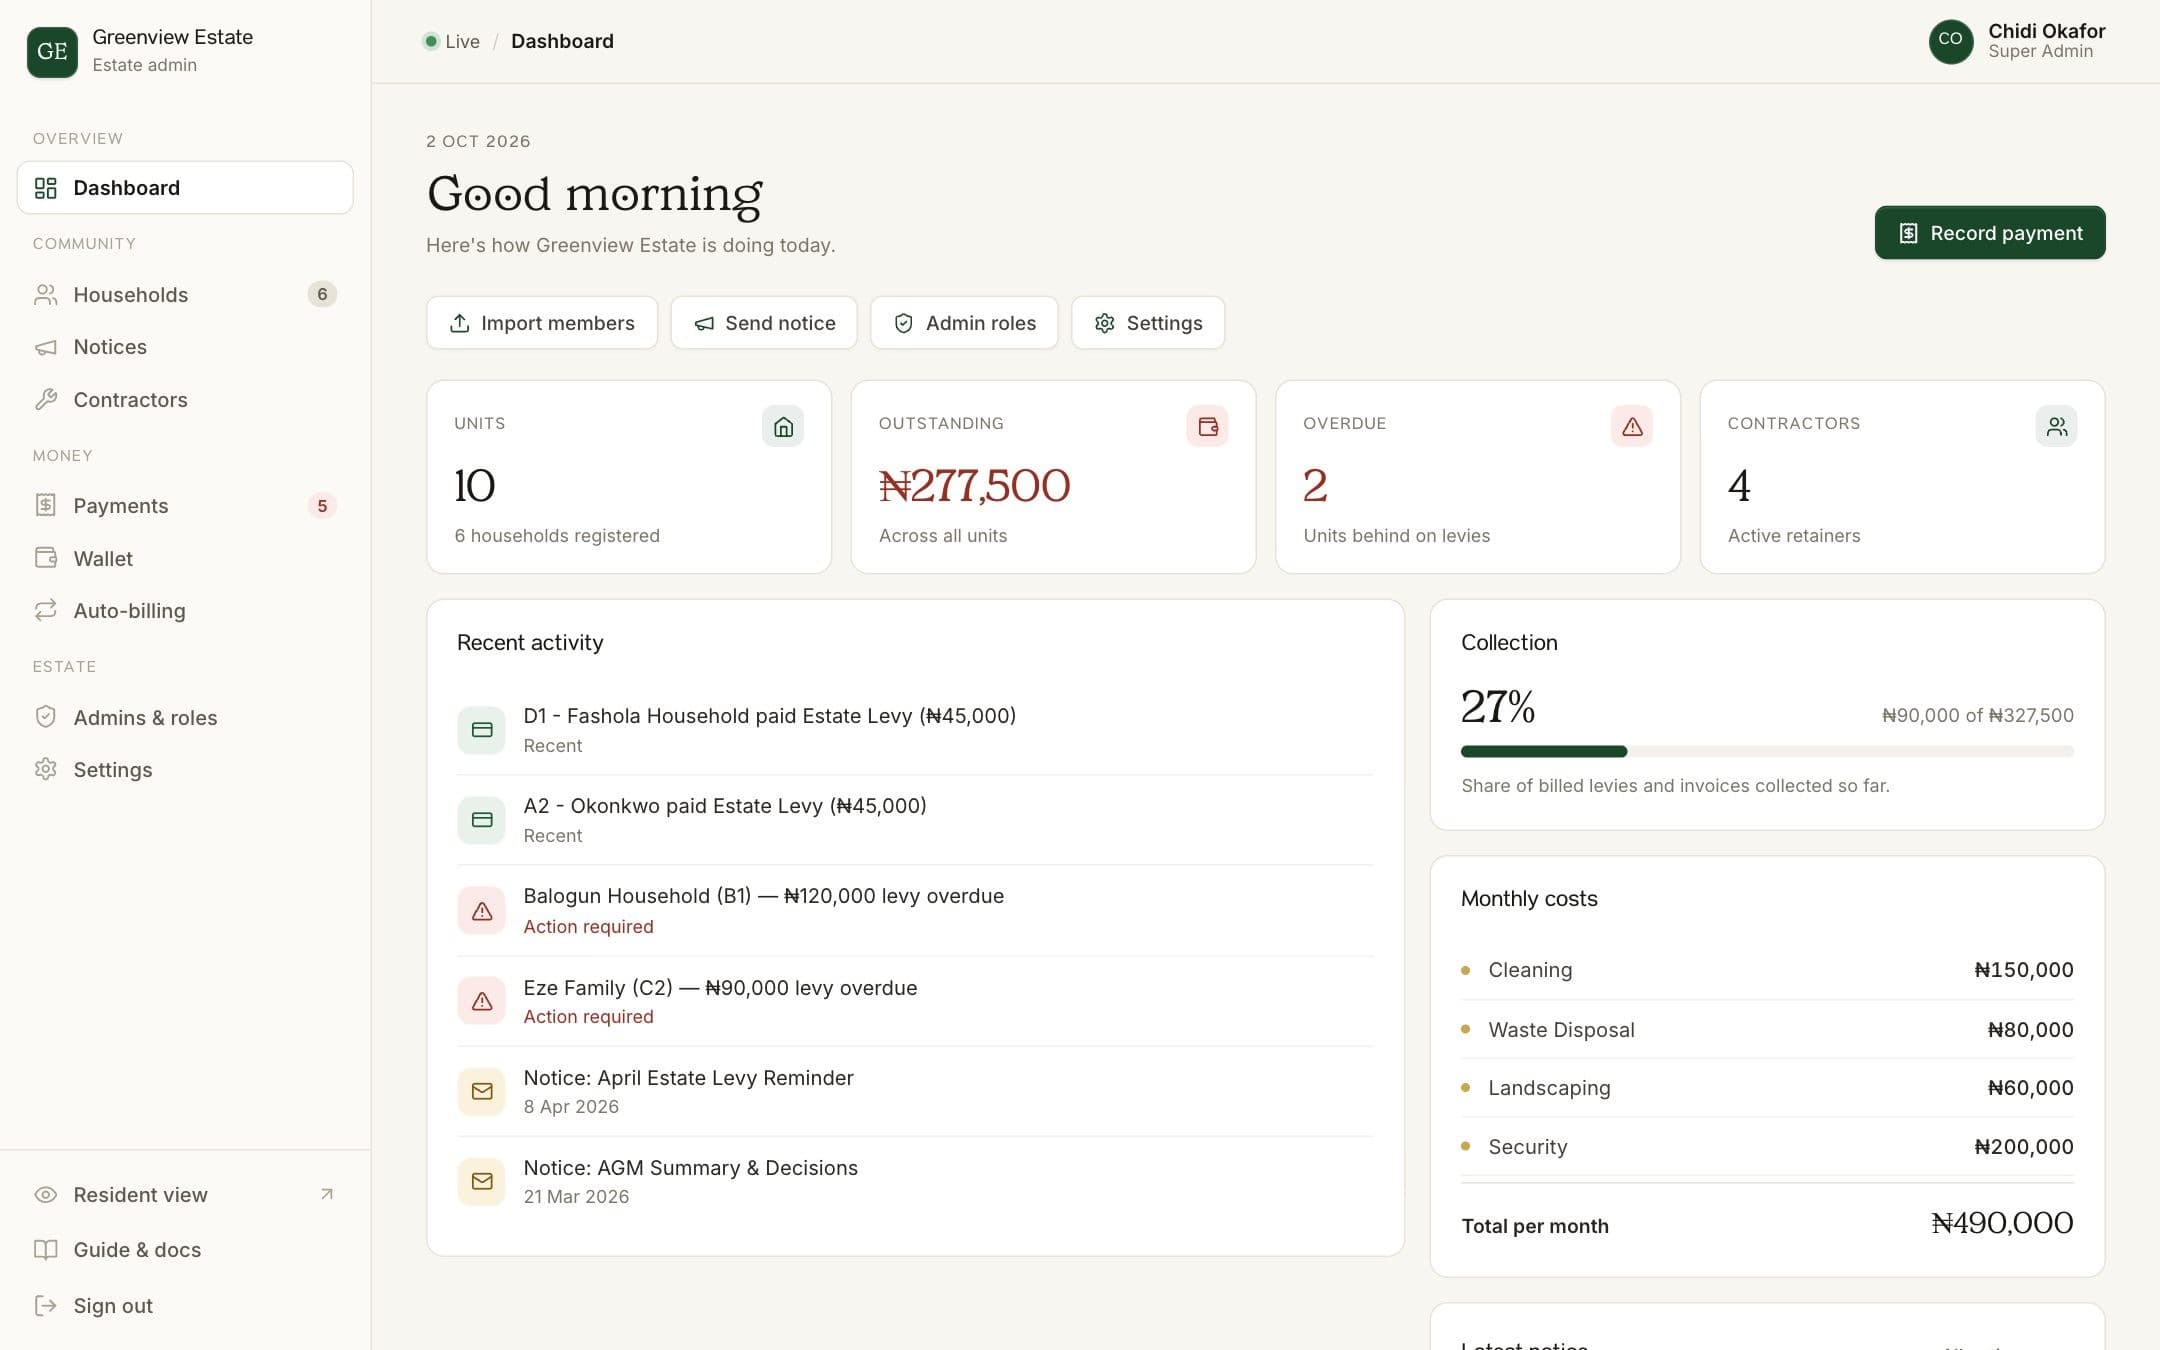This screenshot has height=1350, width=2160.
Task: Open Contractors in the sidebar
Action: 185,400
